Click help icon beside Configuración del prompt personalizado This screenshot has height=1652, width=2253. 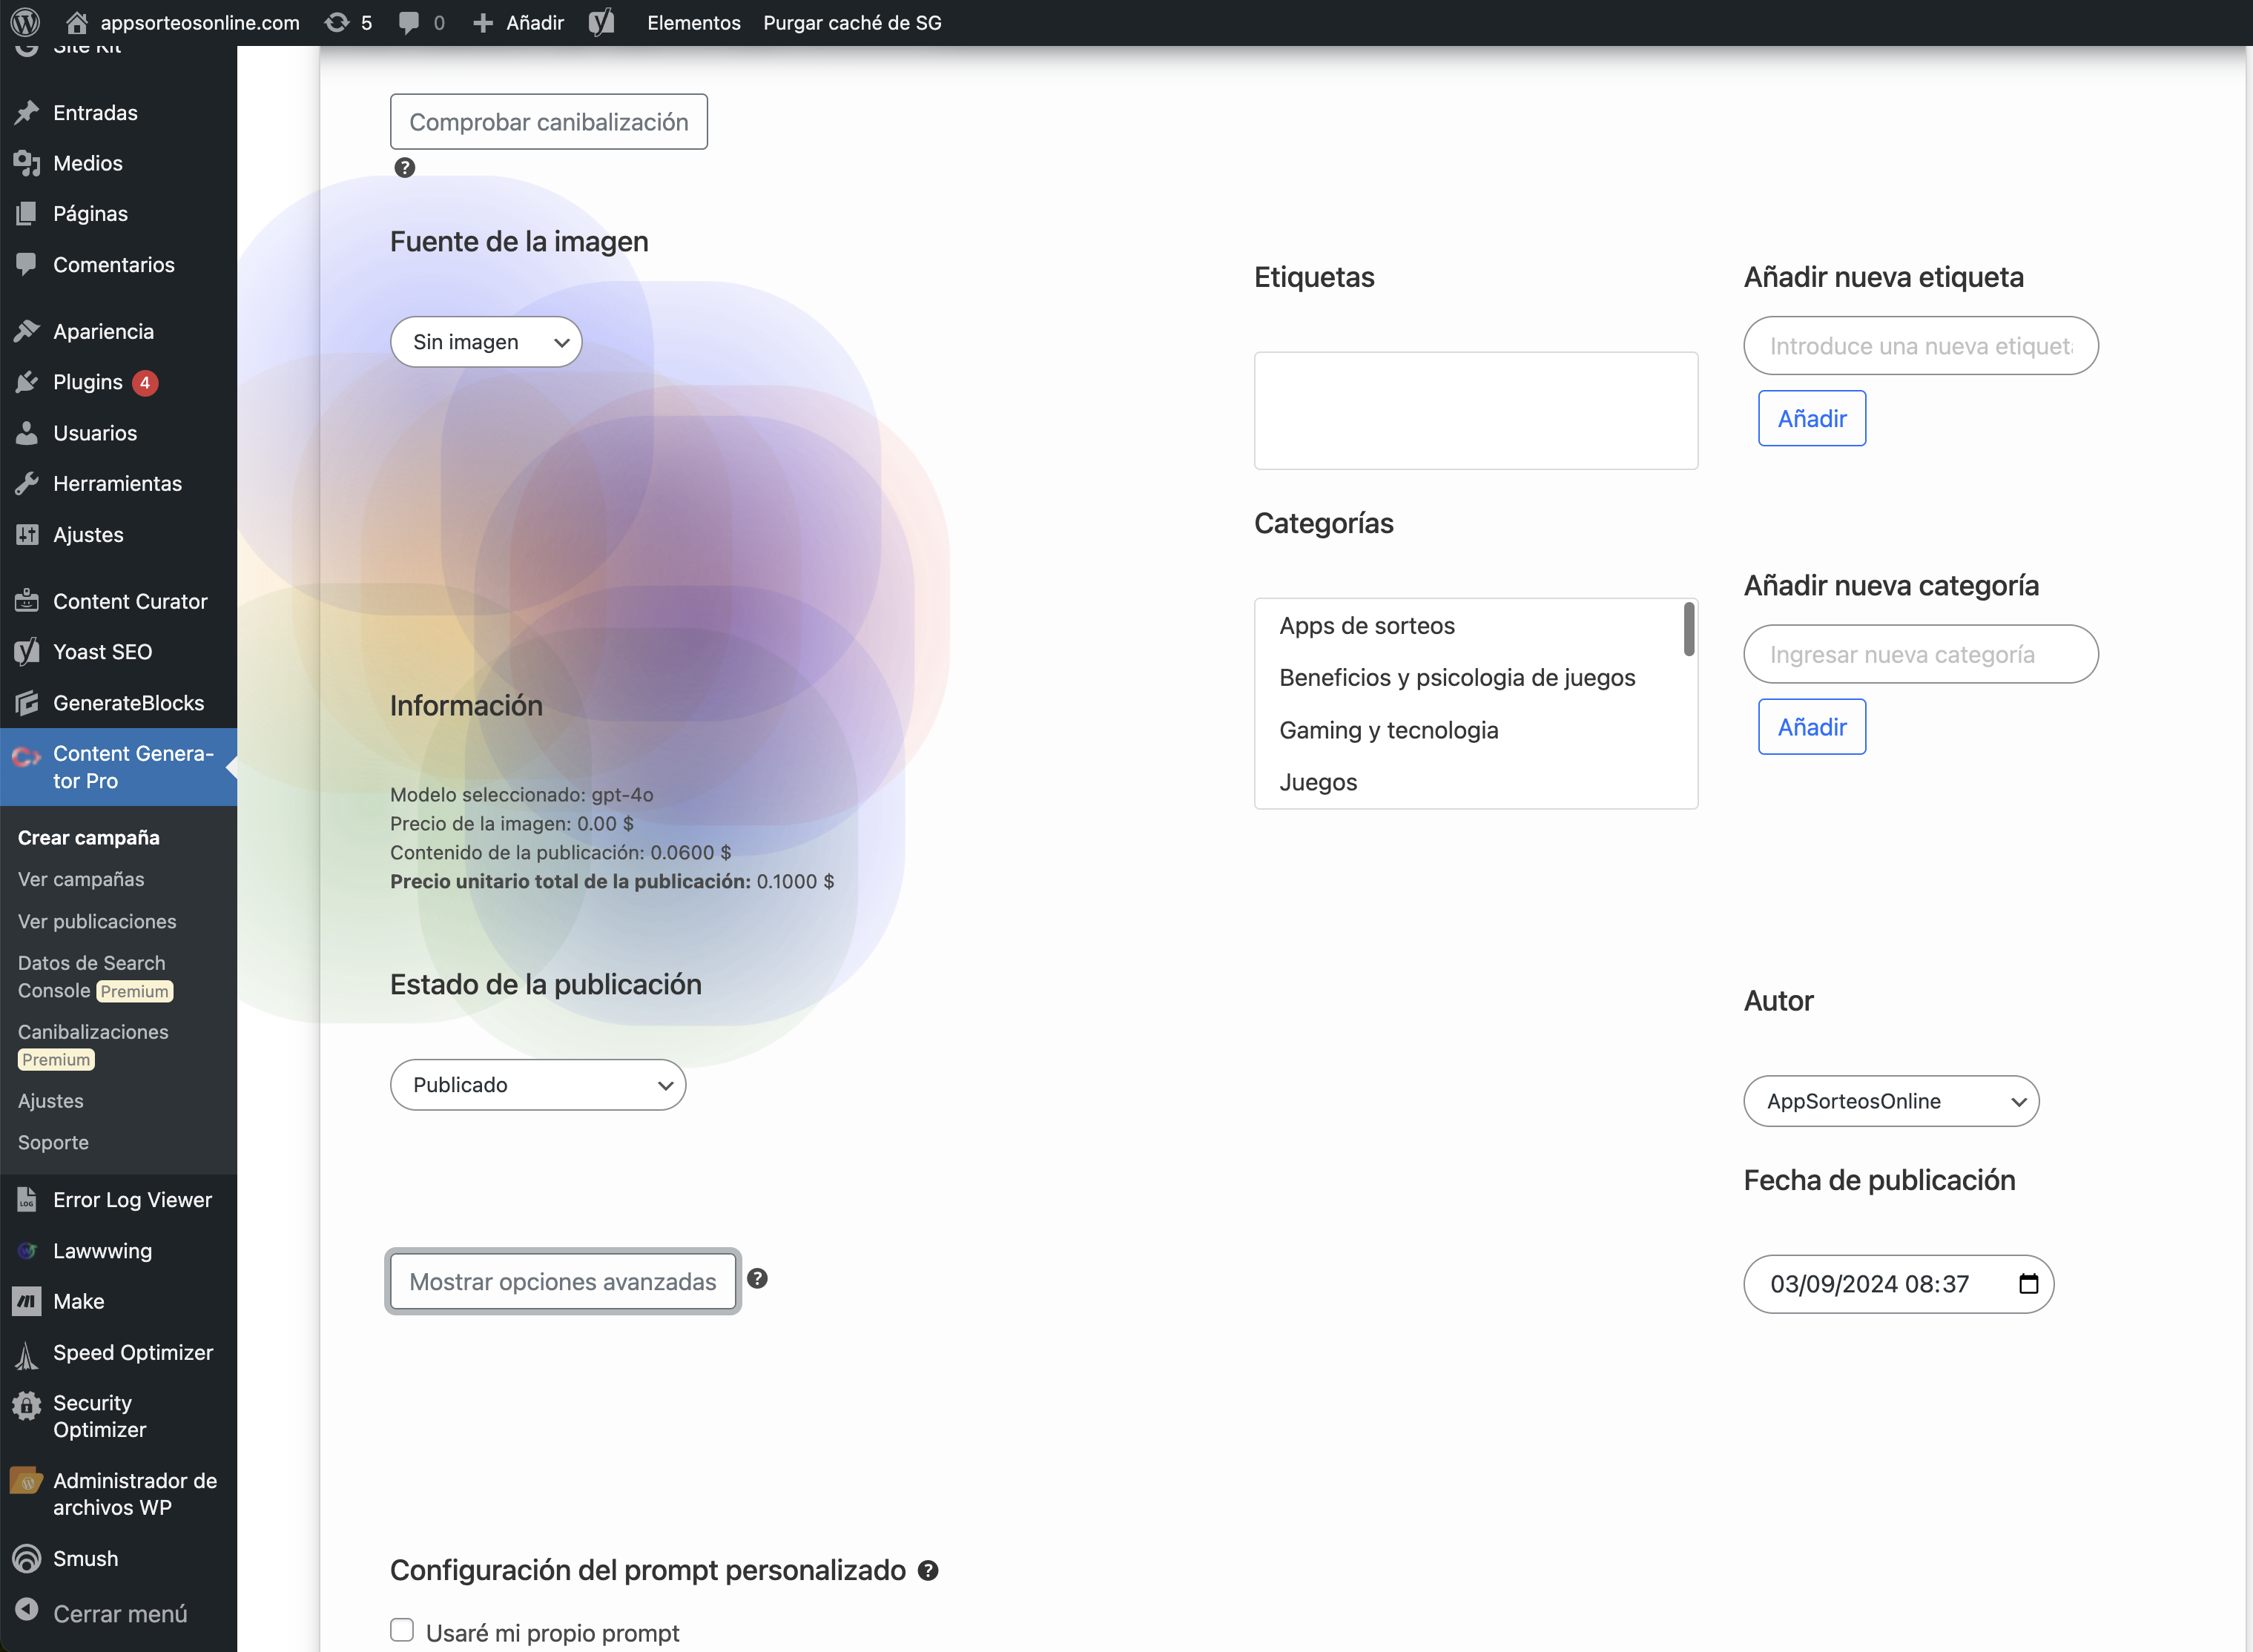(928, 1570)
